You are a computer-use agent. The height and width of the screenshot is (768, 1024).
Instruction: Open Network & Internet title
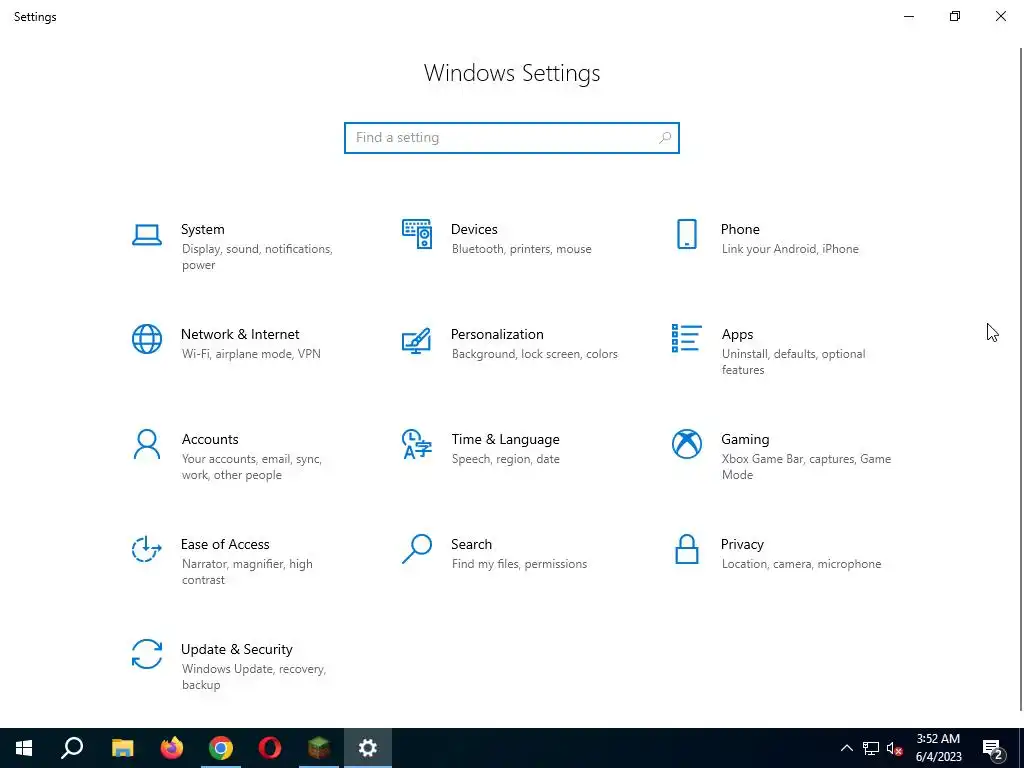[x=240, y=334]
